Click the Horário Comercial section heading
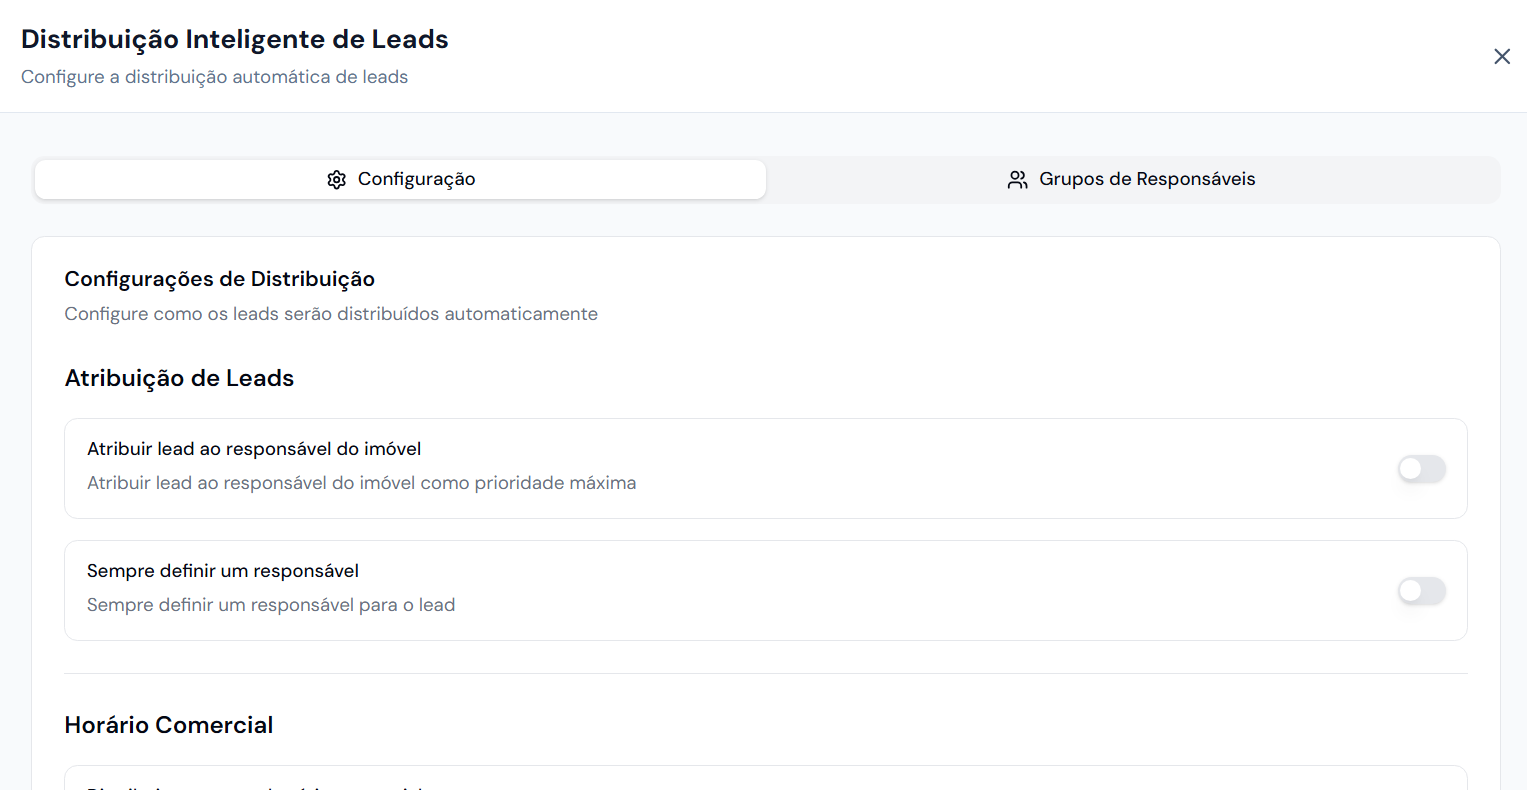Viewport: 1527px width, 790px height. click(168, 725)
